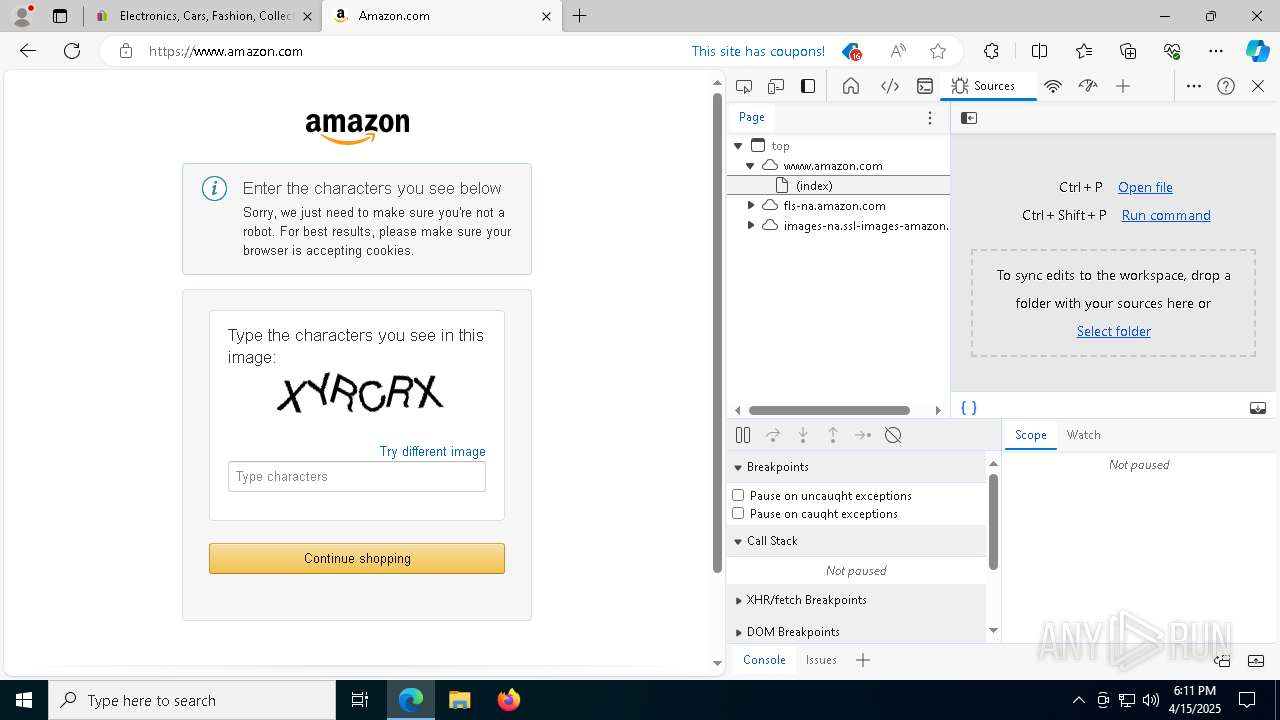Hide the navigator sidebar toggle

coord(969,118)
